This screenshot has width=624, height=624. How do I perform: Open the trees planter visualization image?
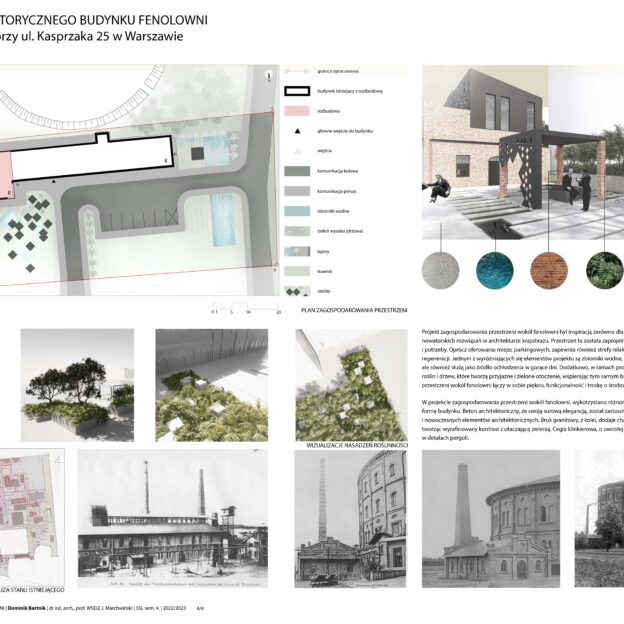(77, 385)
